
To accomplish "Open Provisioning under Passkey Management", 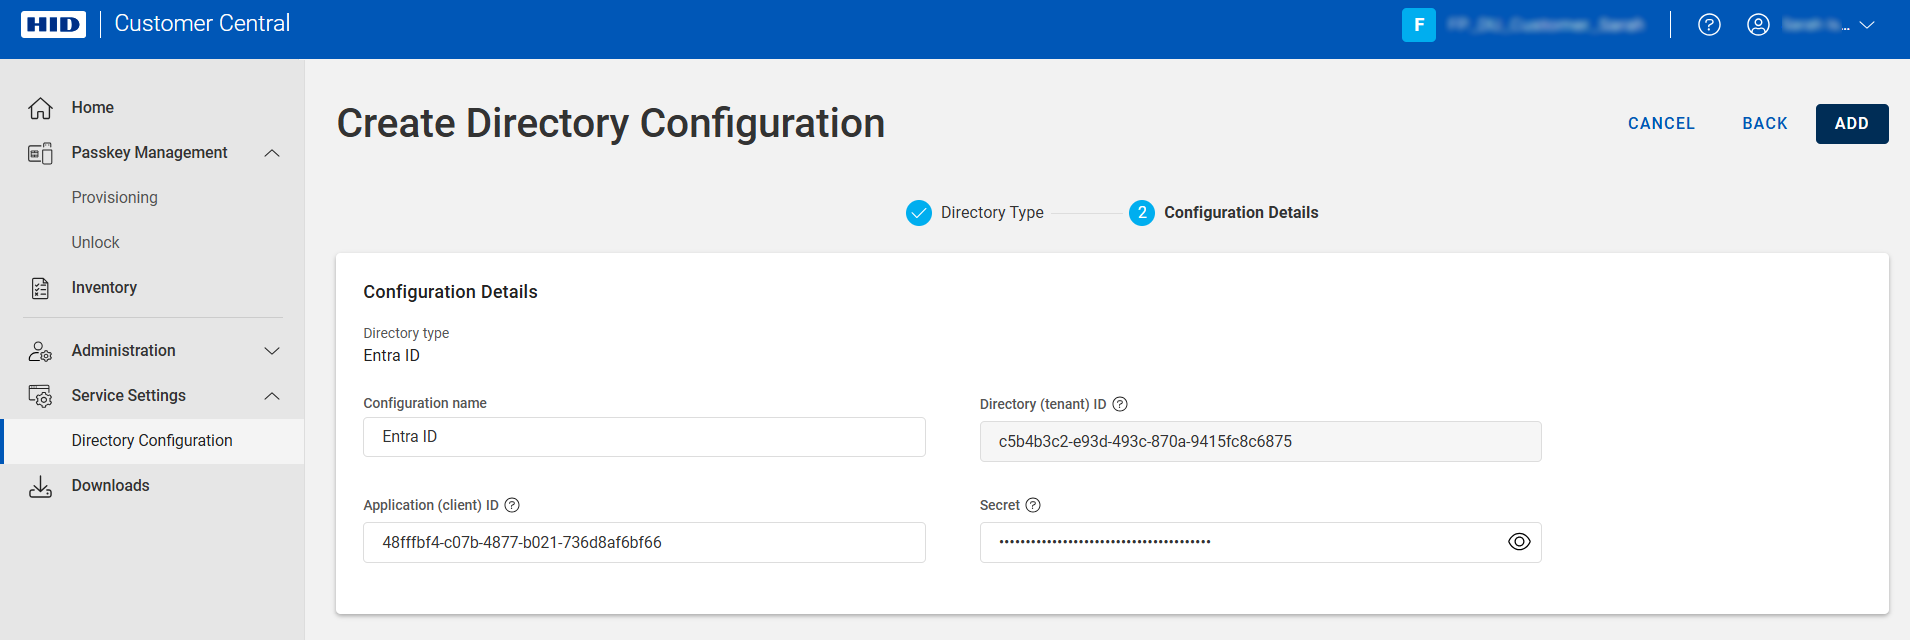I will point(114,198).
